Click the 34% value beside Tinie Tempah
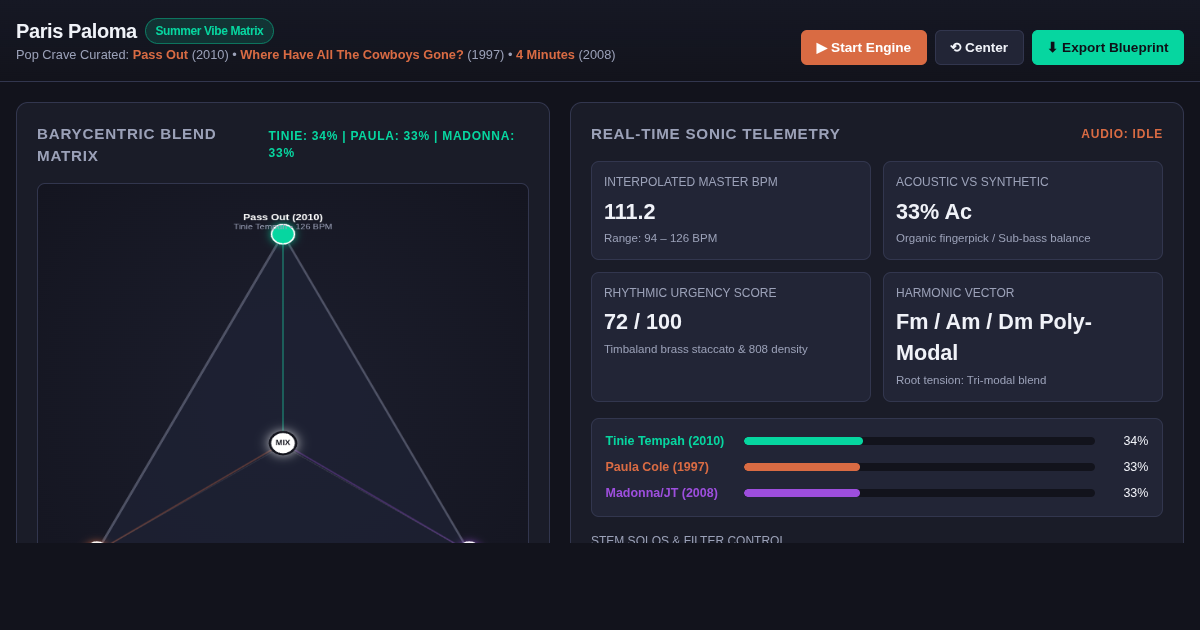Image resolution: width=1200 pixels, height=630 pixels. 1135,441
